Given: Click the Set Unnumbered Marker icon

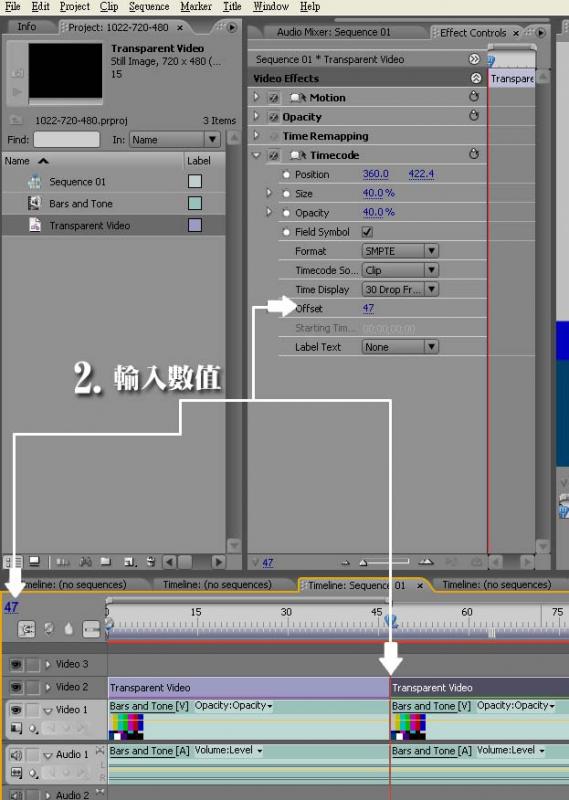Looking at the screenshot, I should coord(68,629).
